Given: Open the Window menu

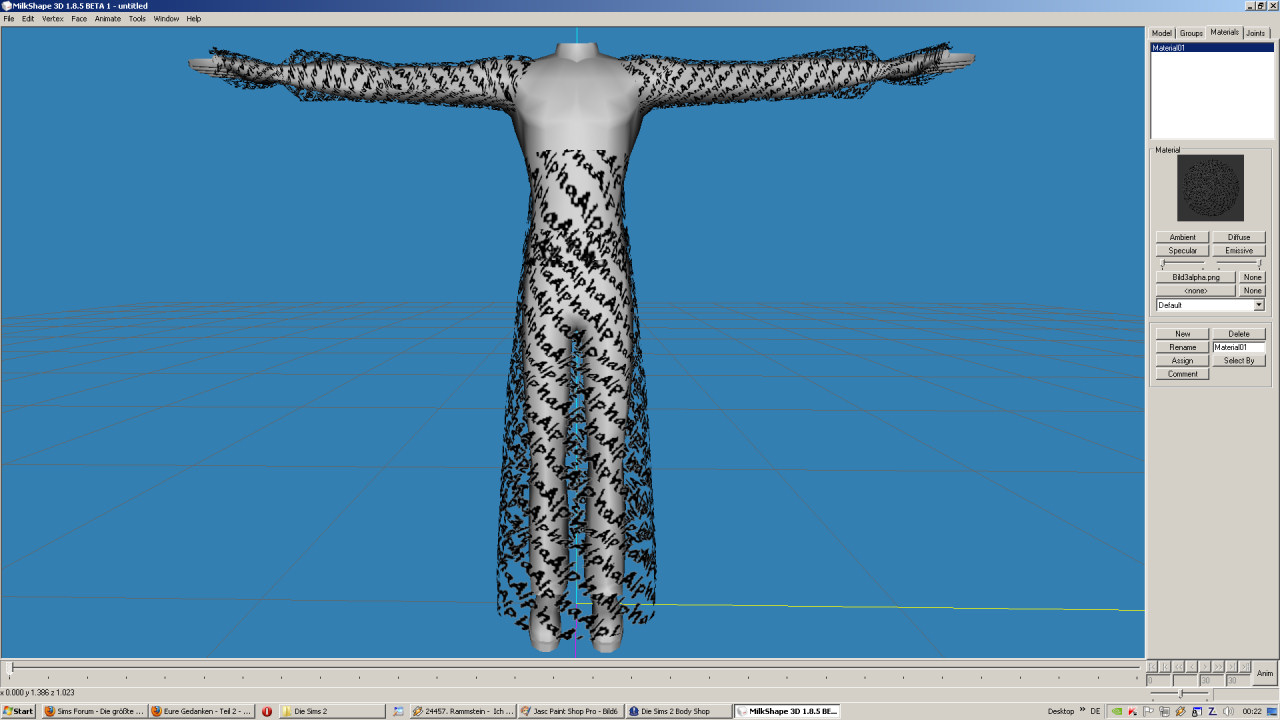Looking at the screenshot, I should click(x=166, y=19).
